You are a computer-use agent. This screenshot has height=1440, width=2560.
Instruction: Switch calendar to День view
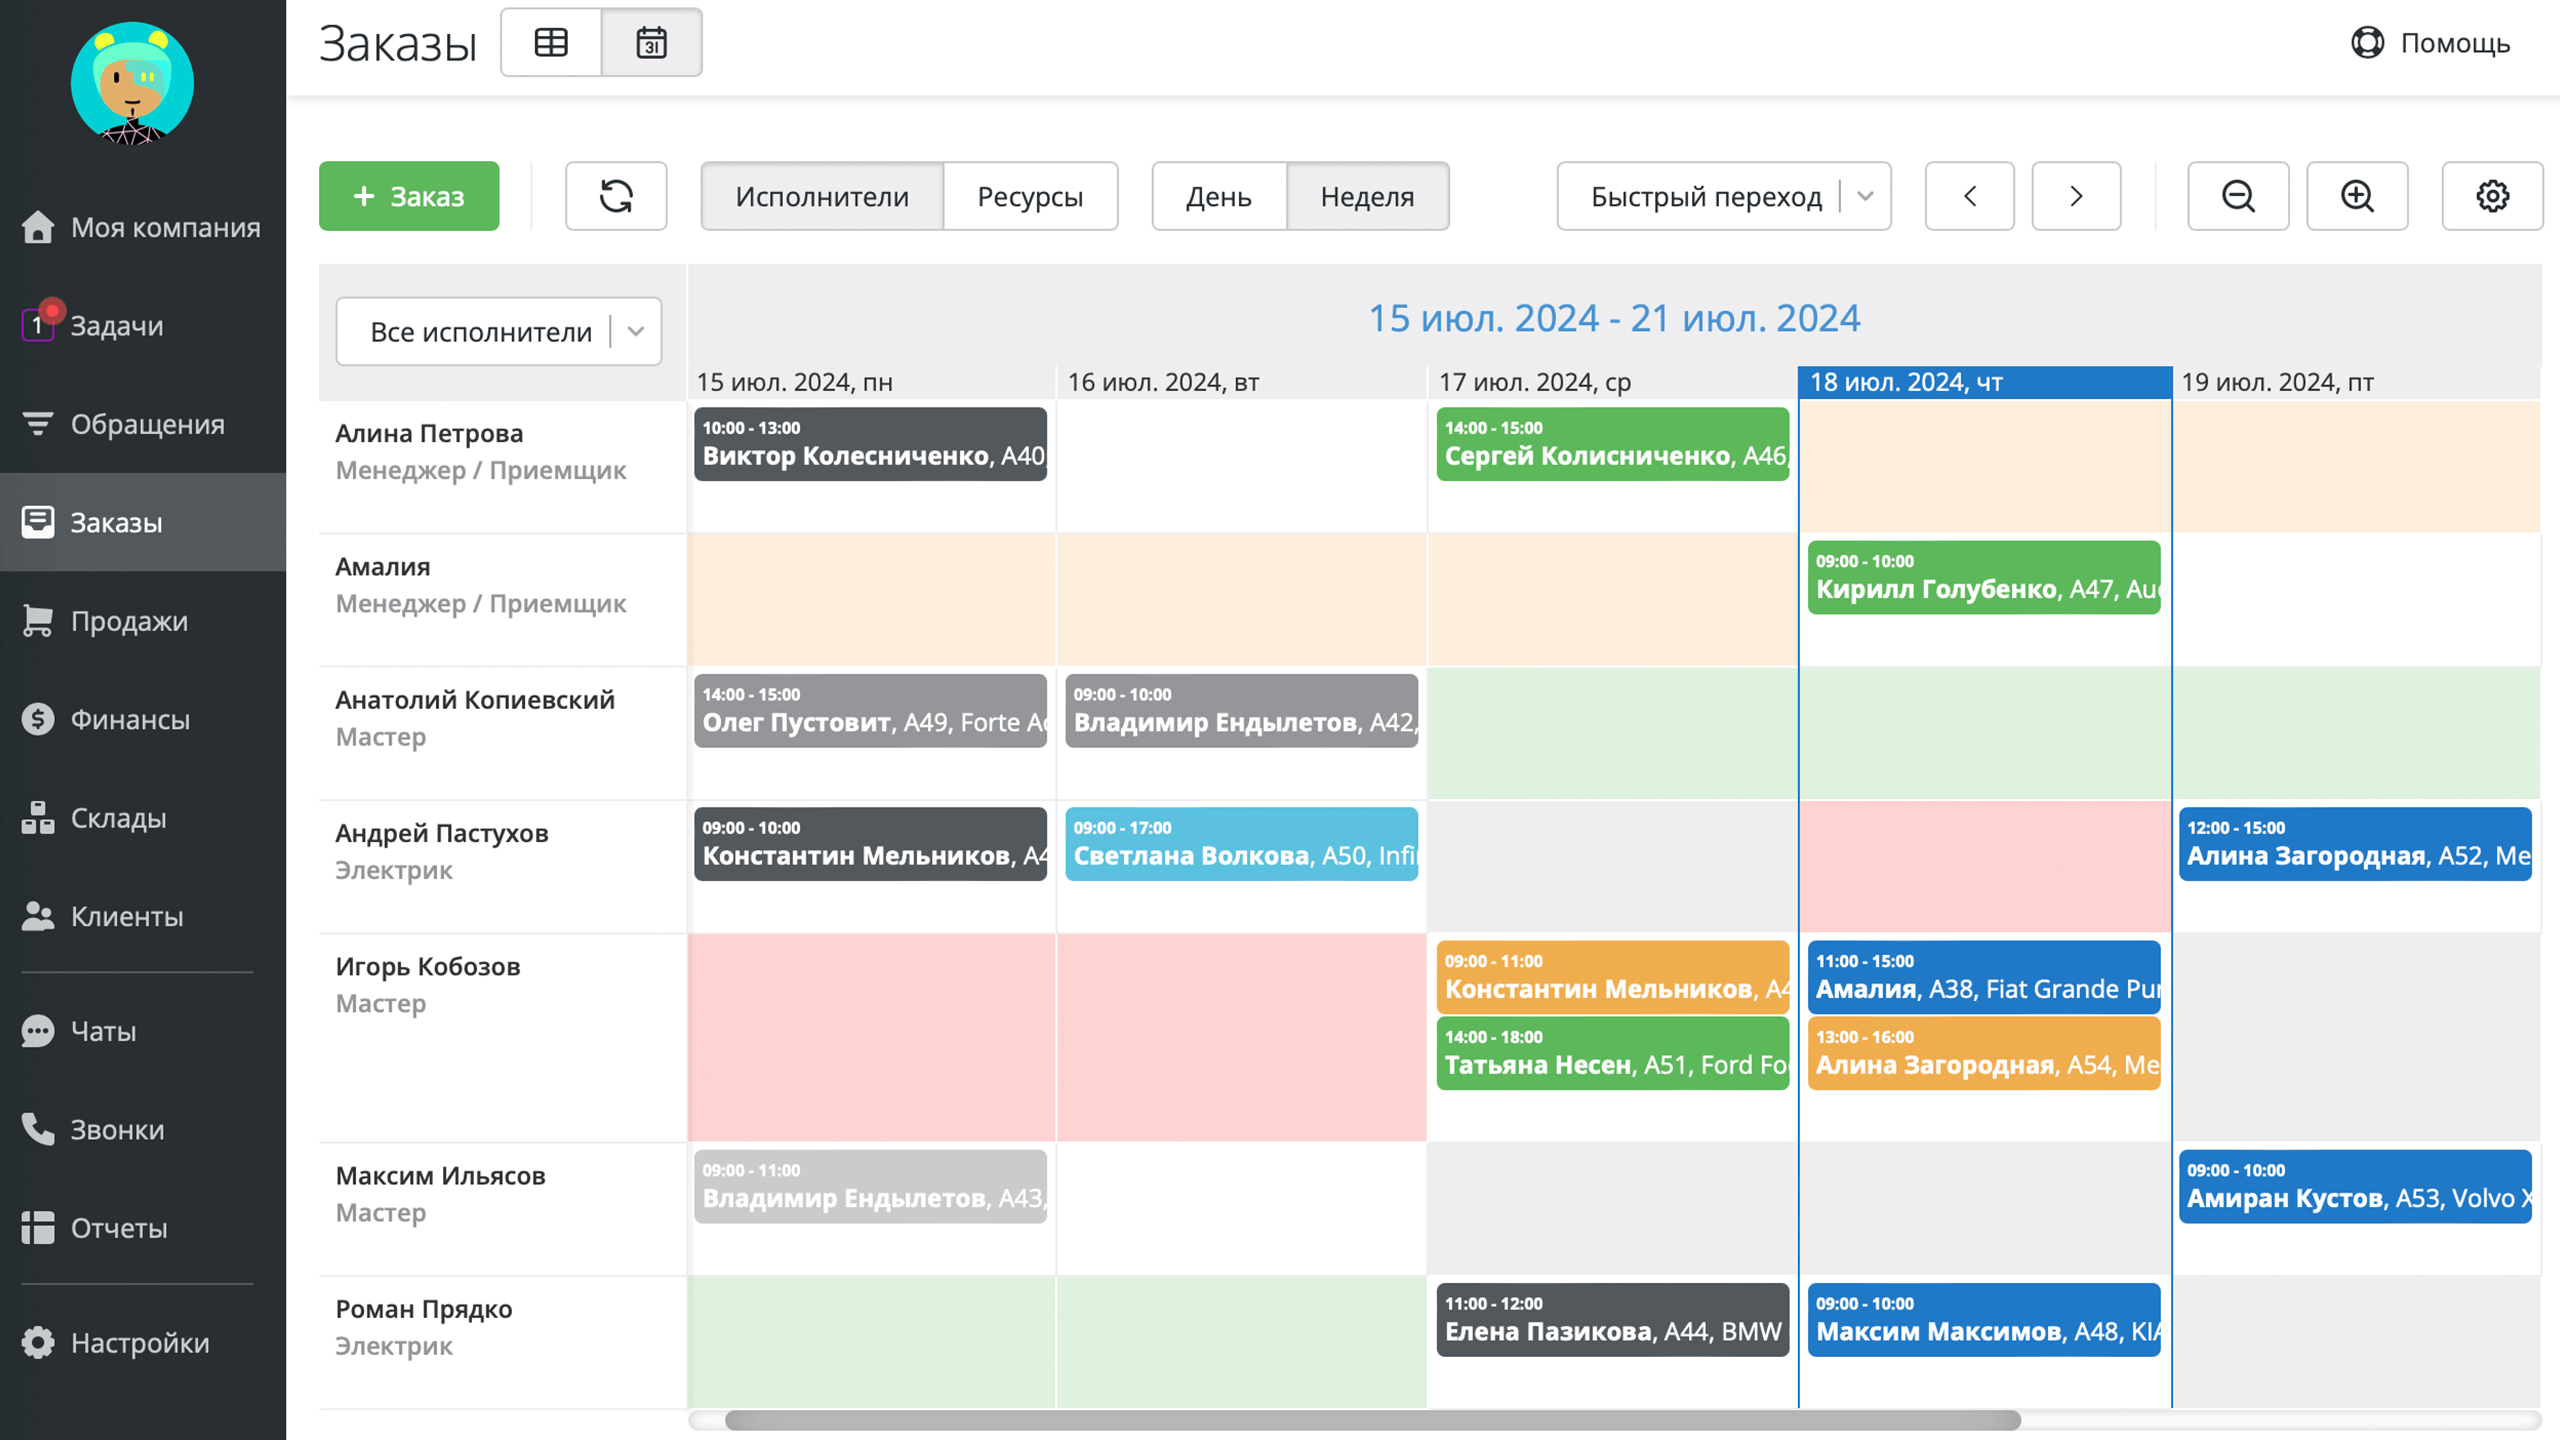click(x=1218, y=196)
